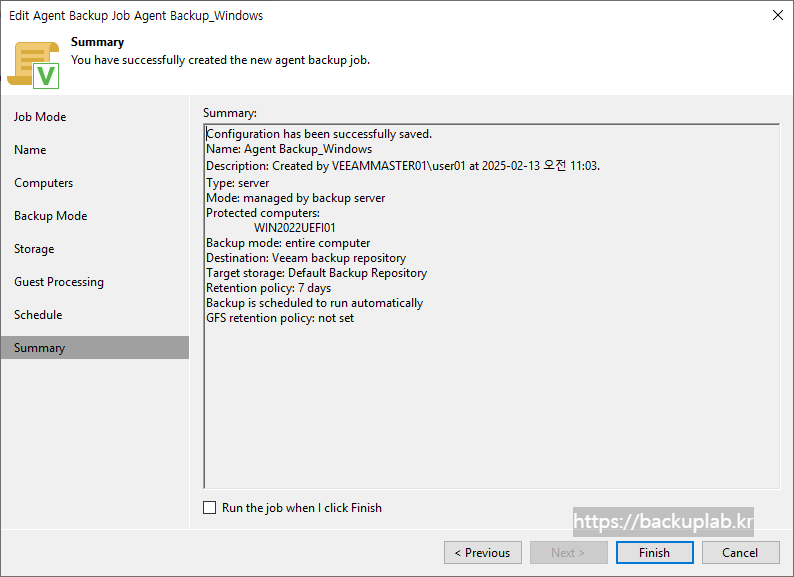
Task: Click the Summary scroll icon with green V
Action: pyautogui.click(x=33, y=65)
